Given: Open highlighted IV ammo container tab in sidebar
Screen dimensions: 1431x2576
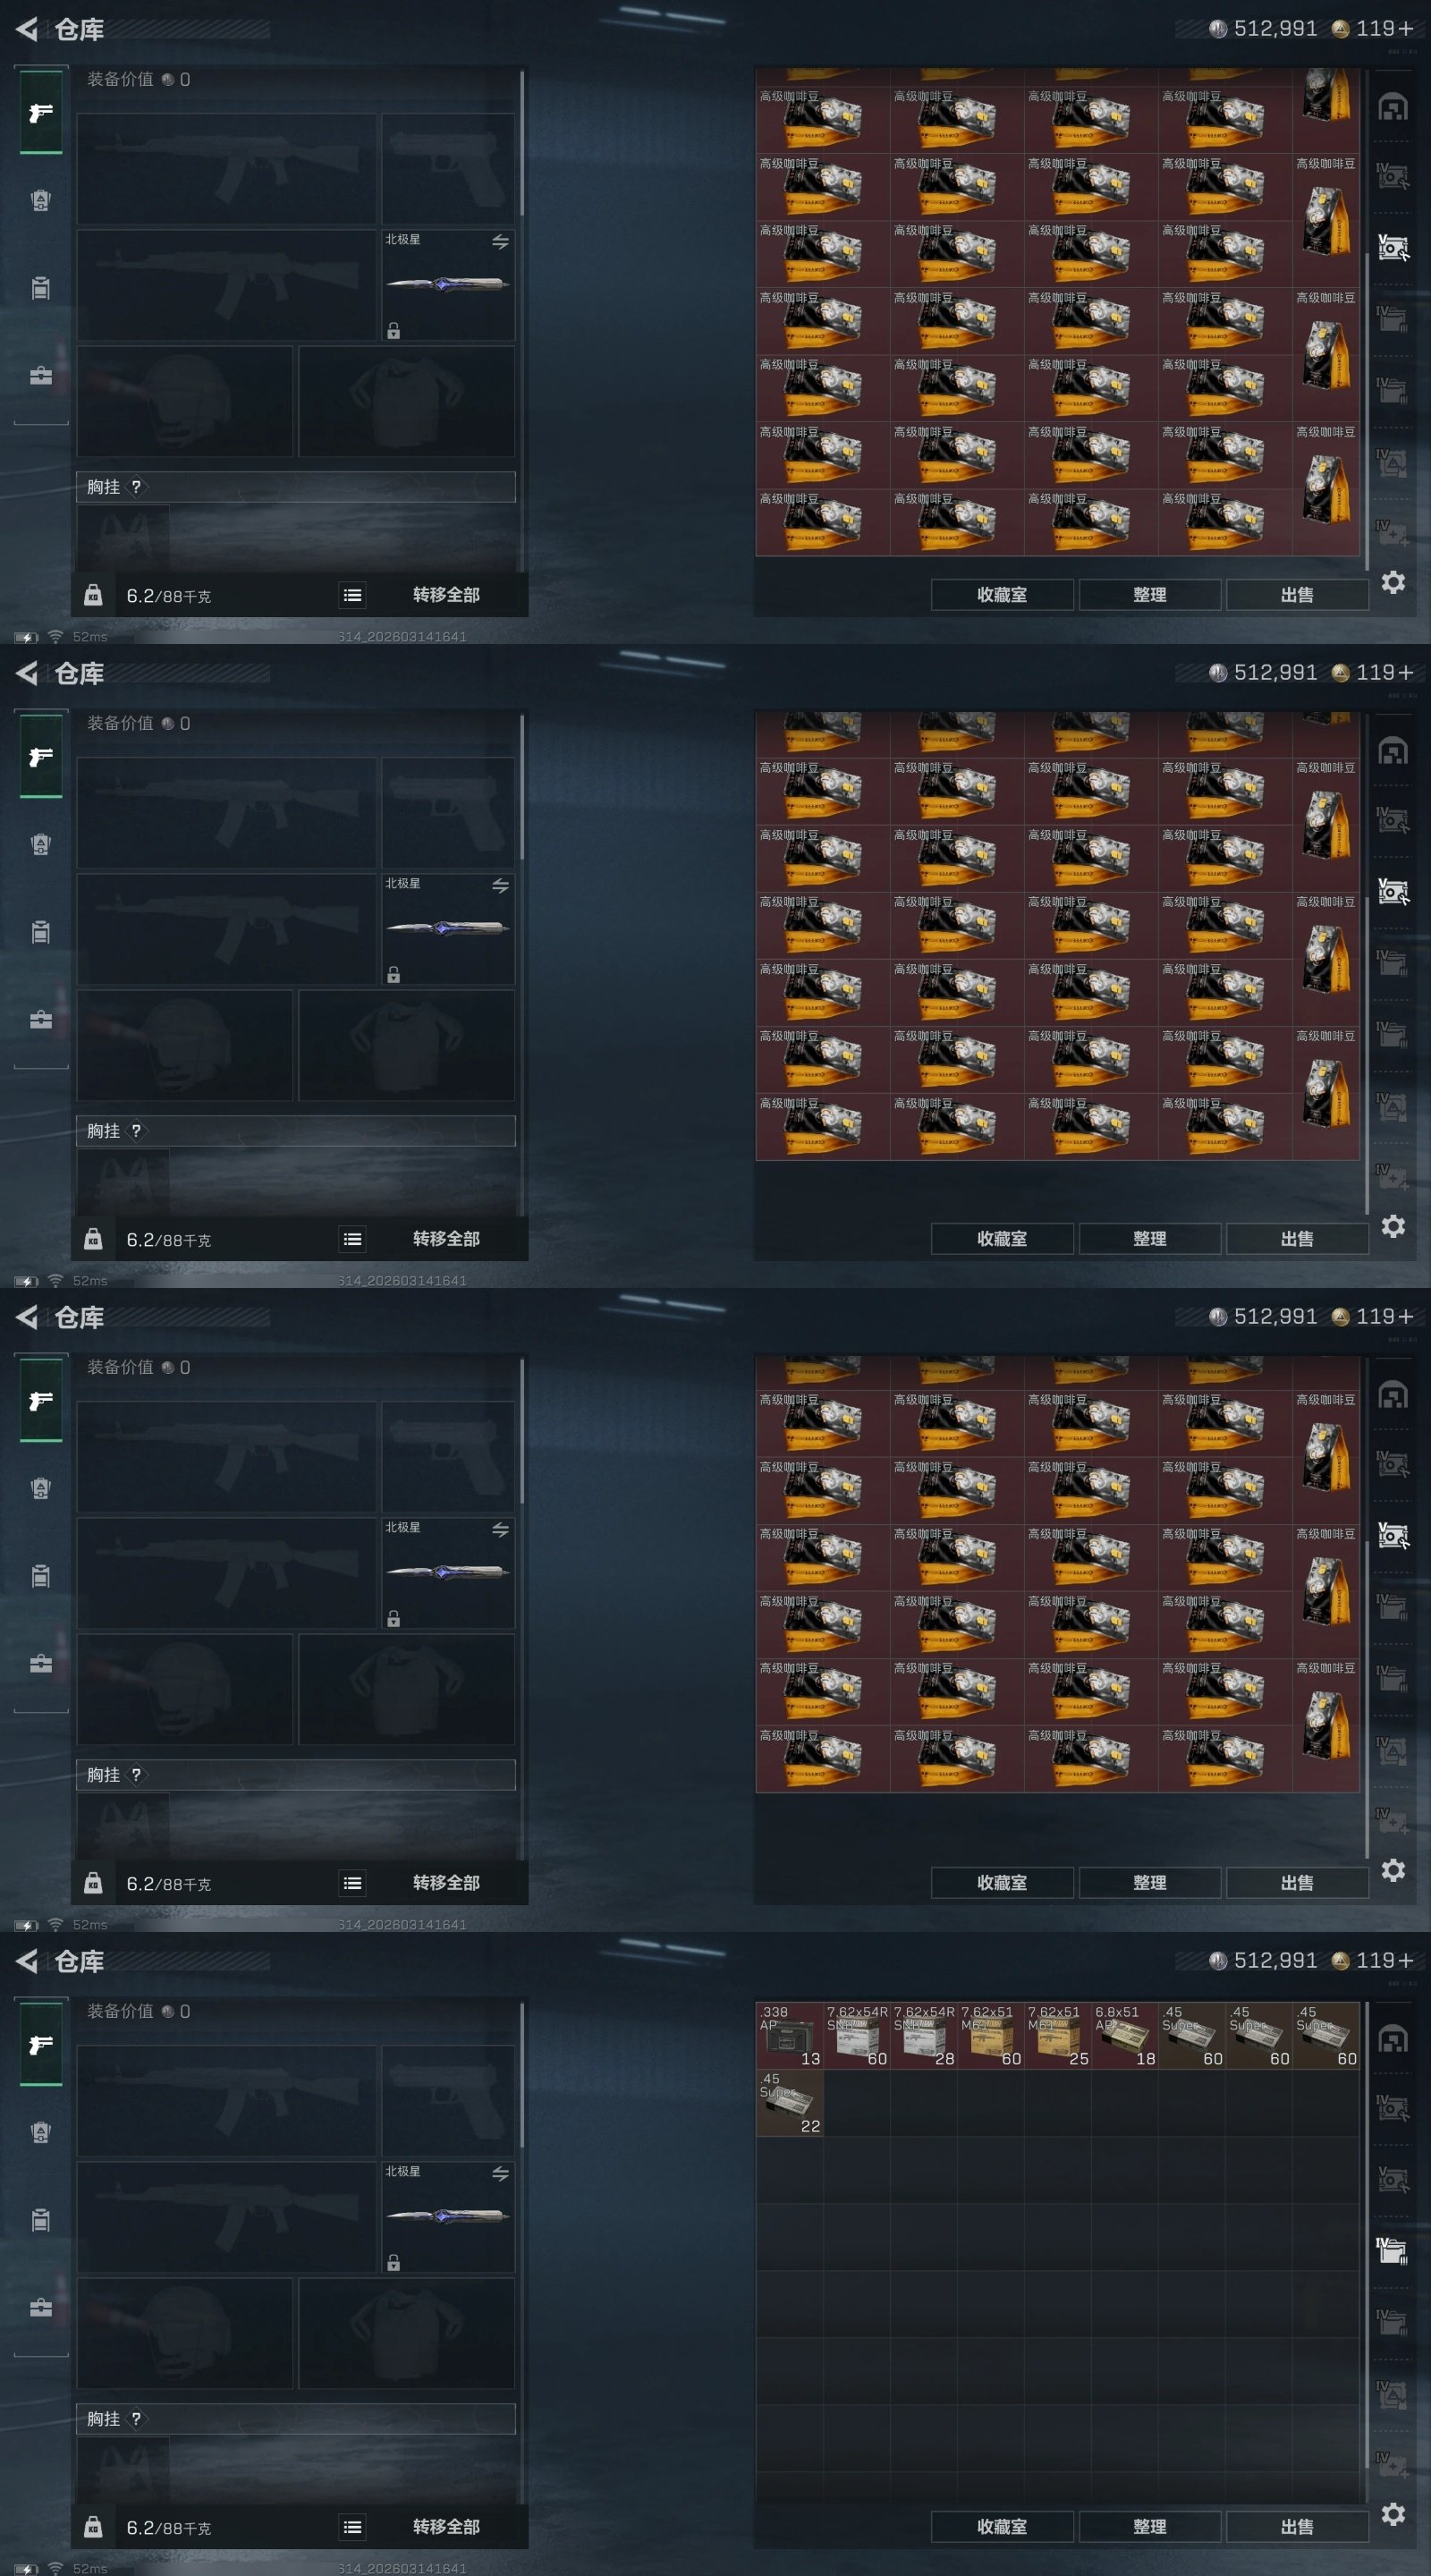Looking at the screenshot, I should (x=1393, y=2250).
